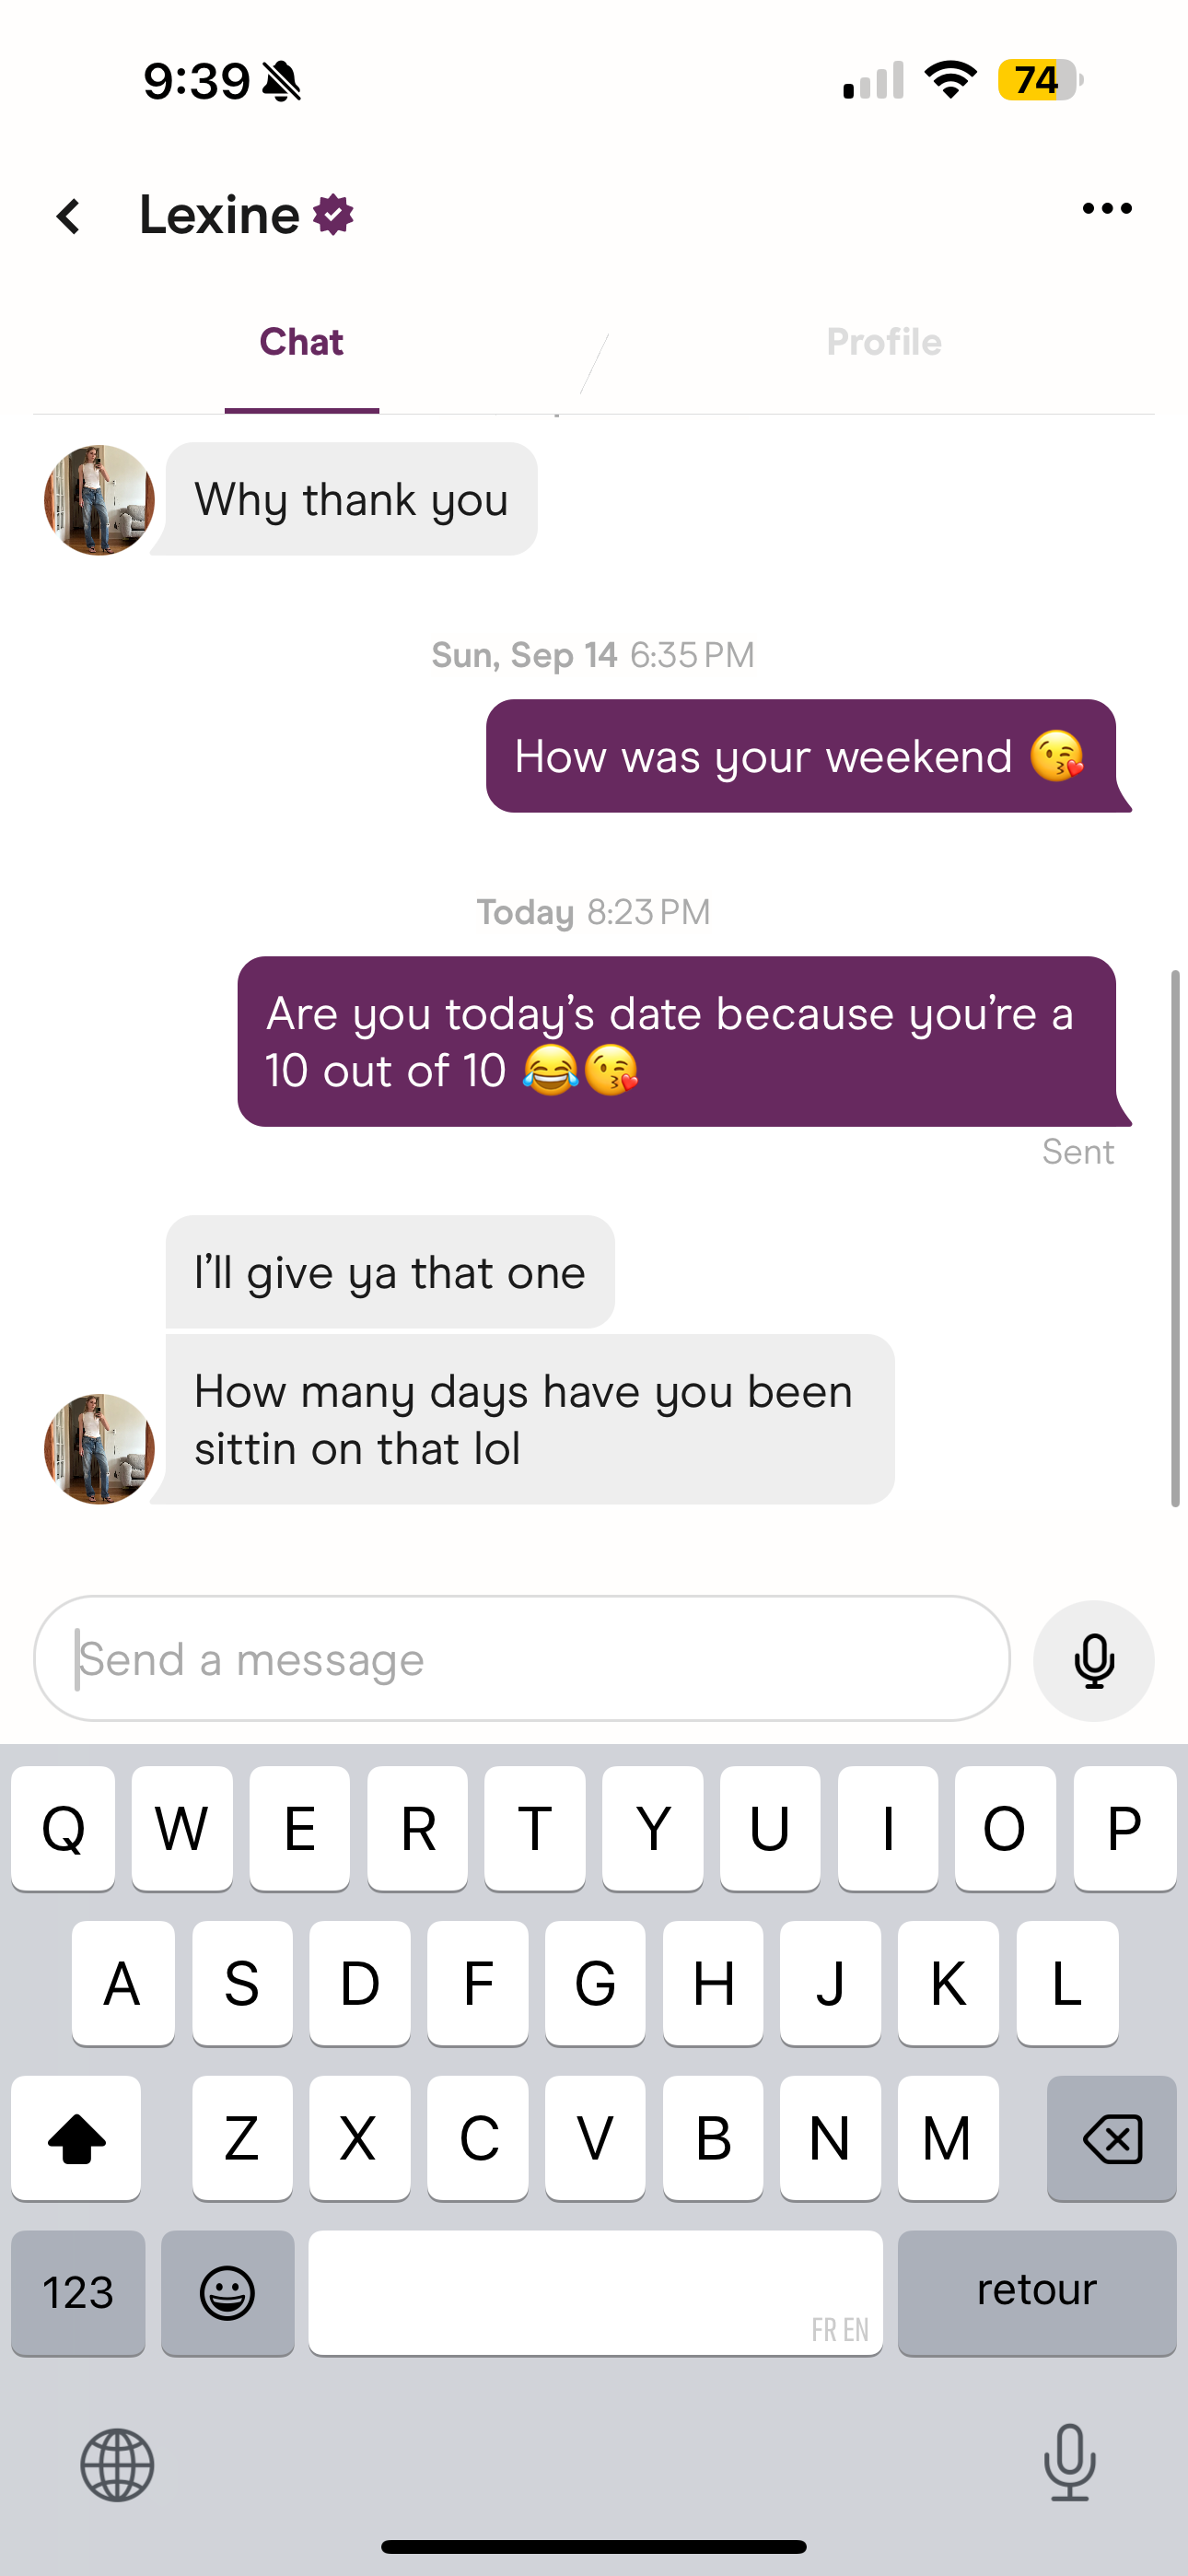1188x2576 pixels.
Task: Tap the voice message microphone button
Action: tap(1093, 1660)
